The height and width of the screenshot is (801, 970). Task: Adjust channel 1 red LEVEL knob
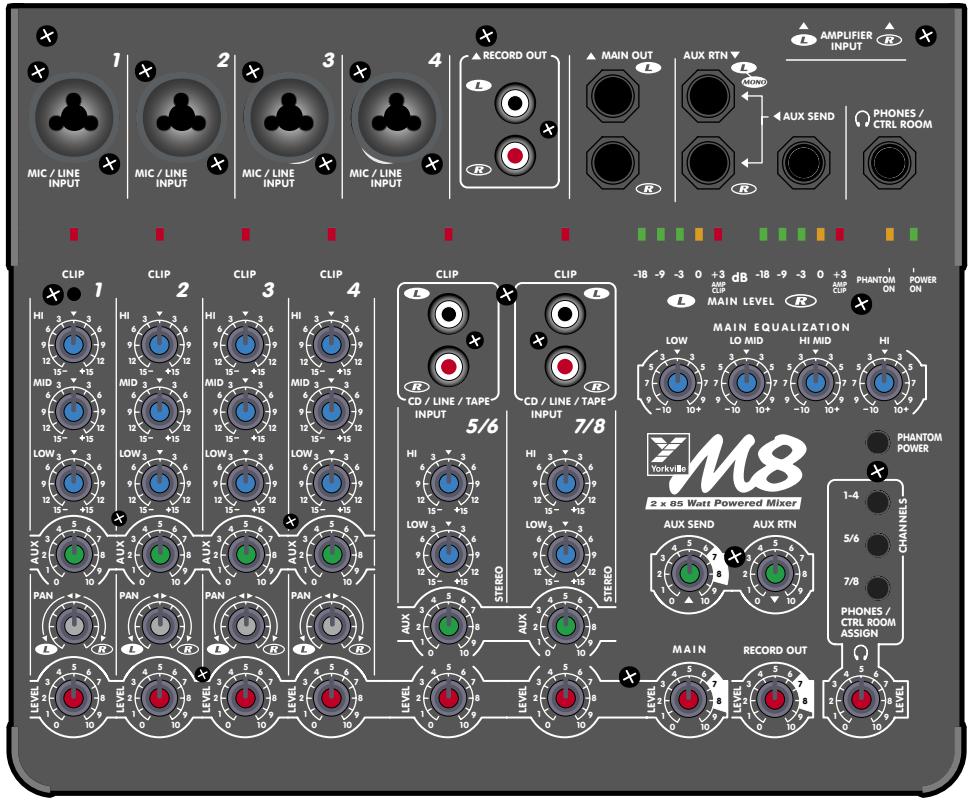[74, 698]
